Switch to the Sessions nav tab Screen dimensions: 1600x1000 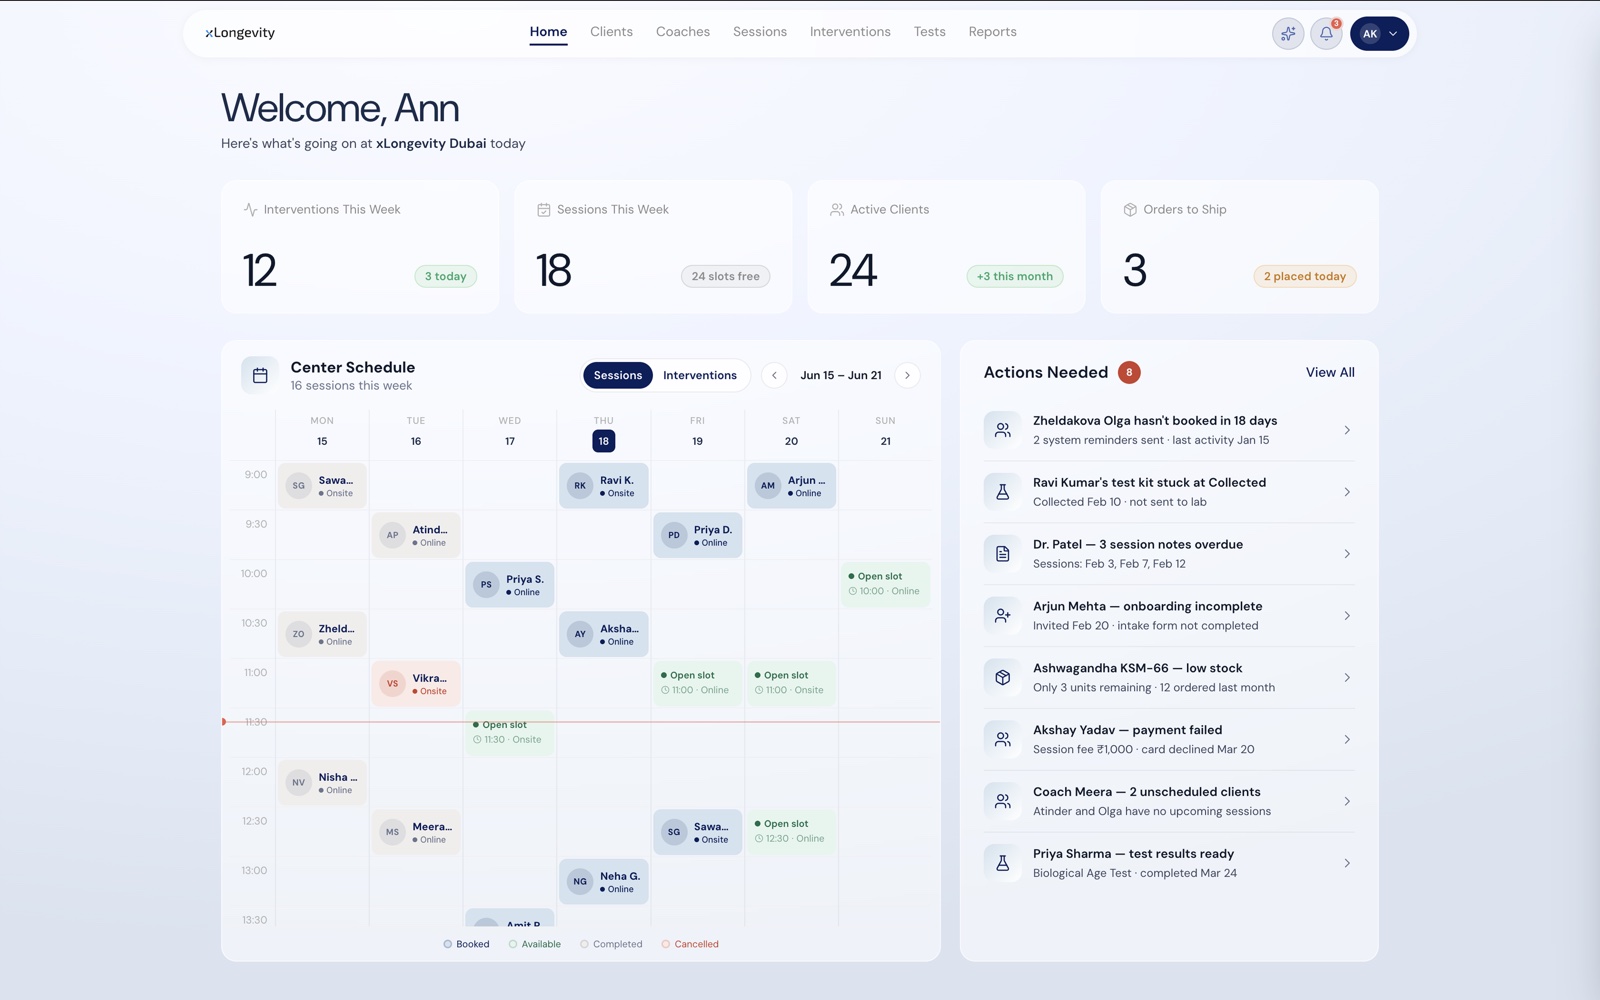click(x=760, y=32)
